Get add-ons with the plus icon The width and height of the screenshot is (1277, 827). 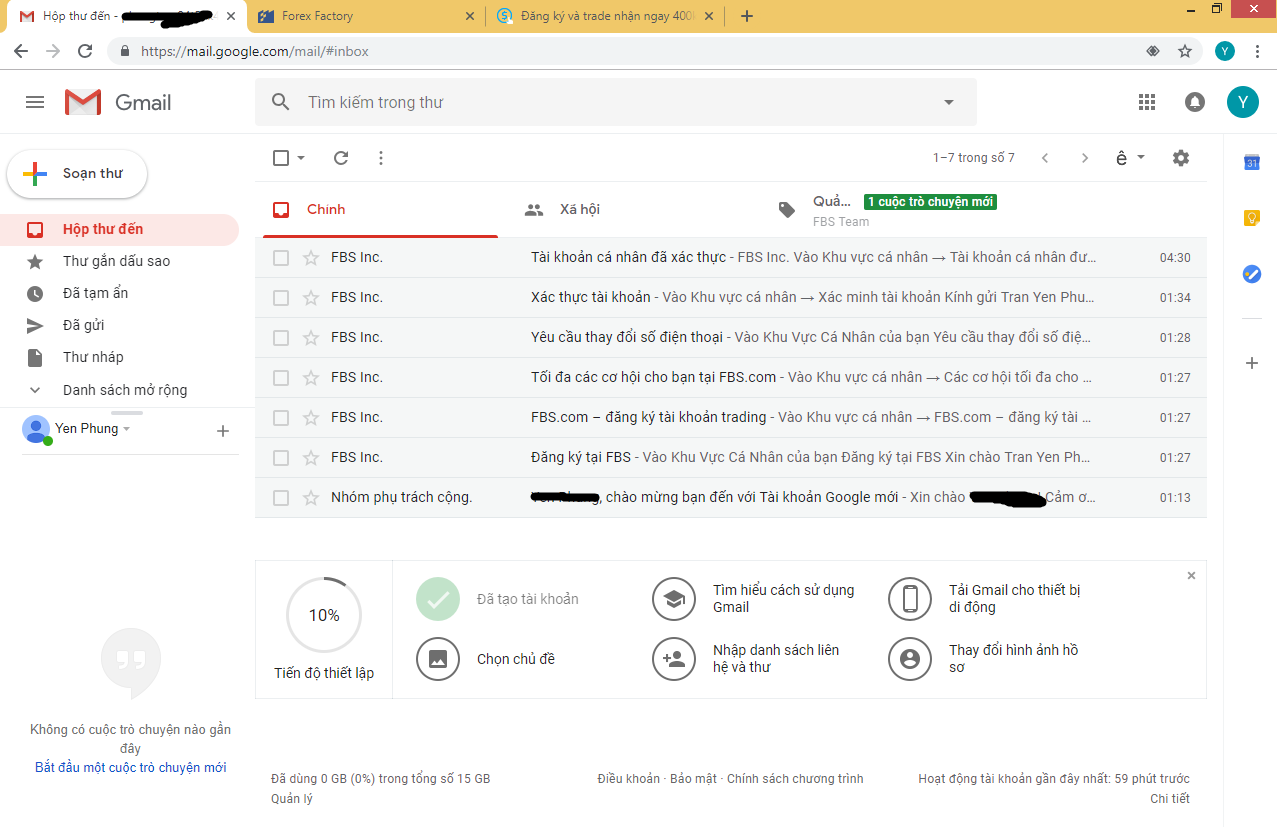[x=1251, y=363]
